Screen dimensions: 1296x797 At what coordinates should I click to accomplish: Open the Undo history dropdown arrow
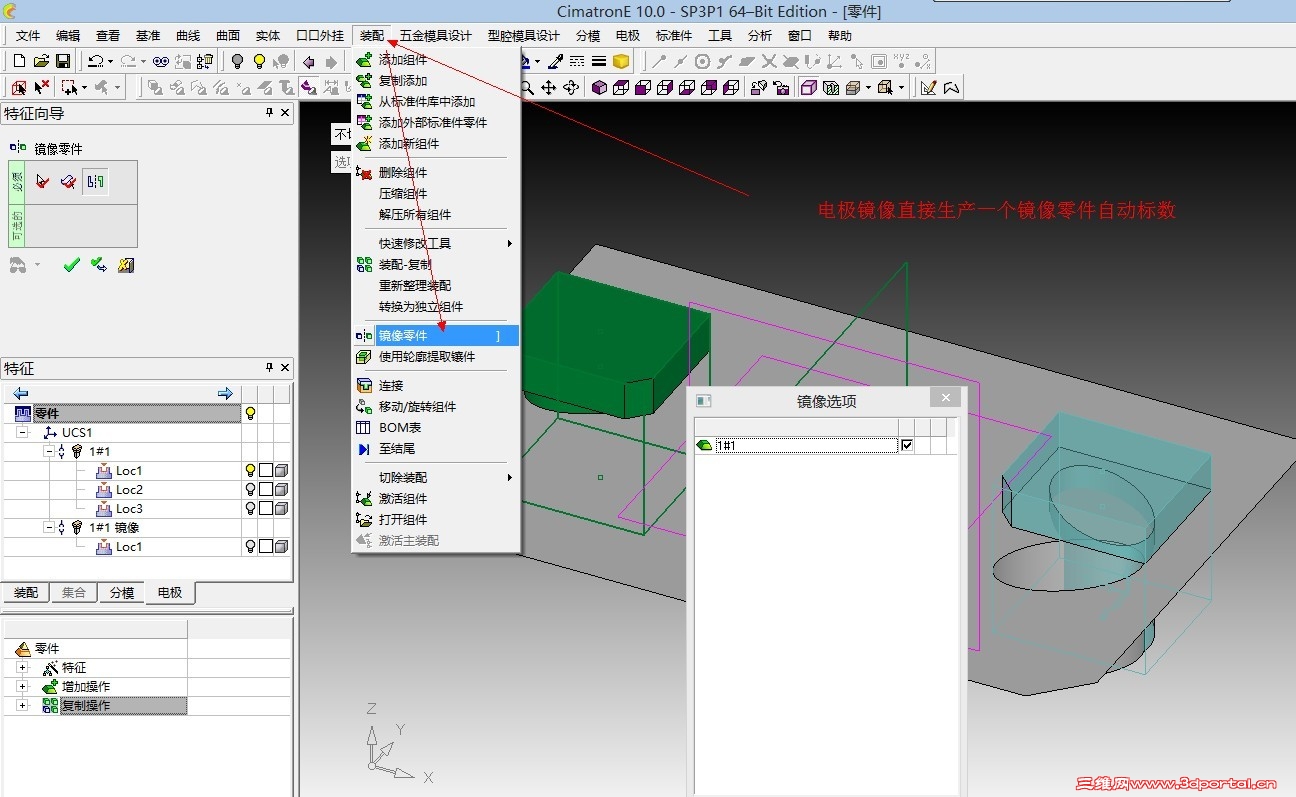(110, 61)
